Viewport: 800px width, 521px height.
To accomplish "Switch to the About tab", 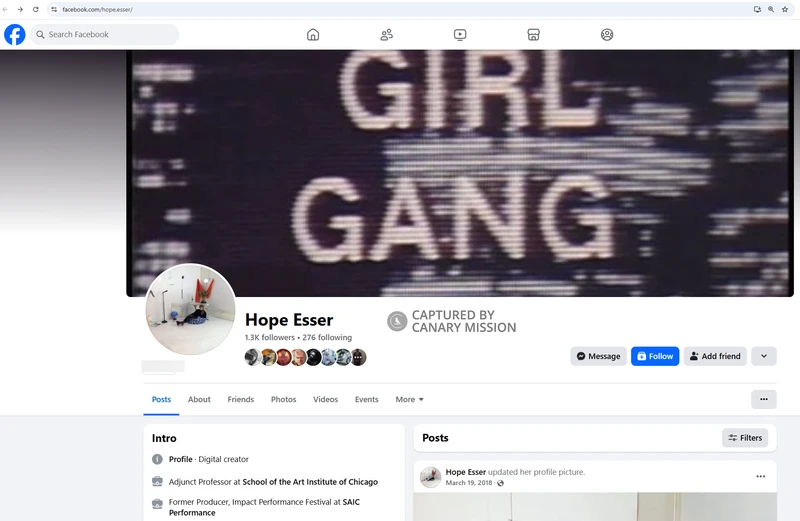I will pyautogui.click(x=199, y=400).
